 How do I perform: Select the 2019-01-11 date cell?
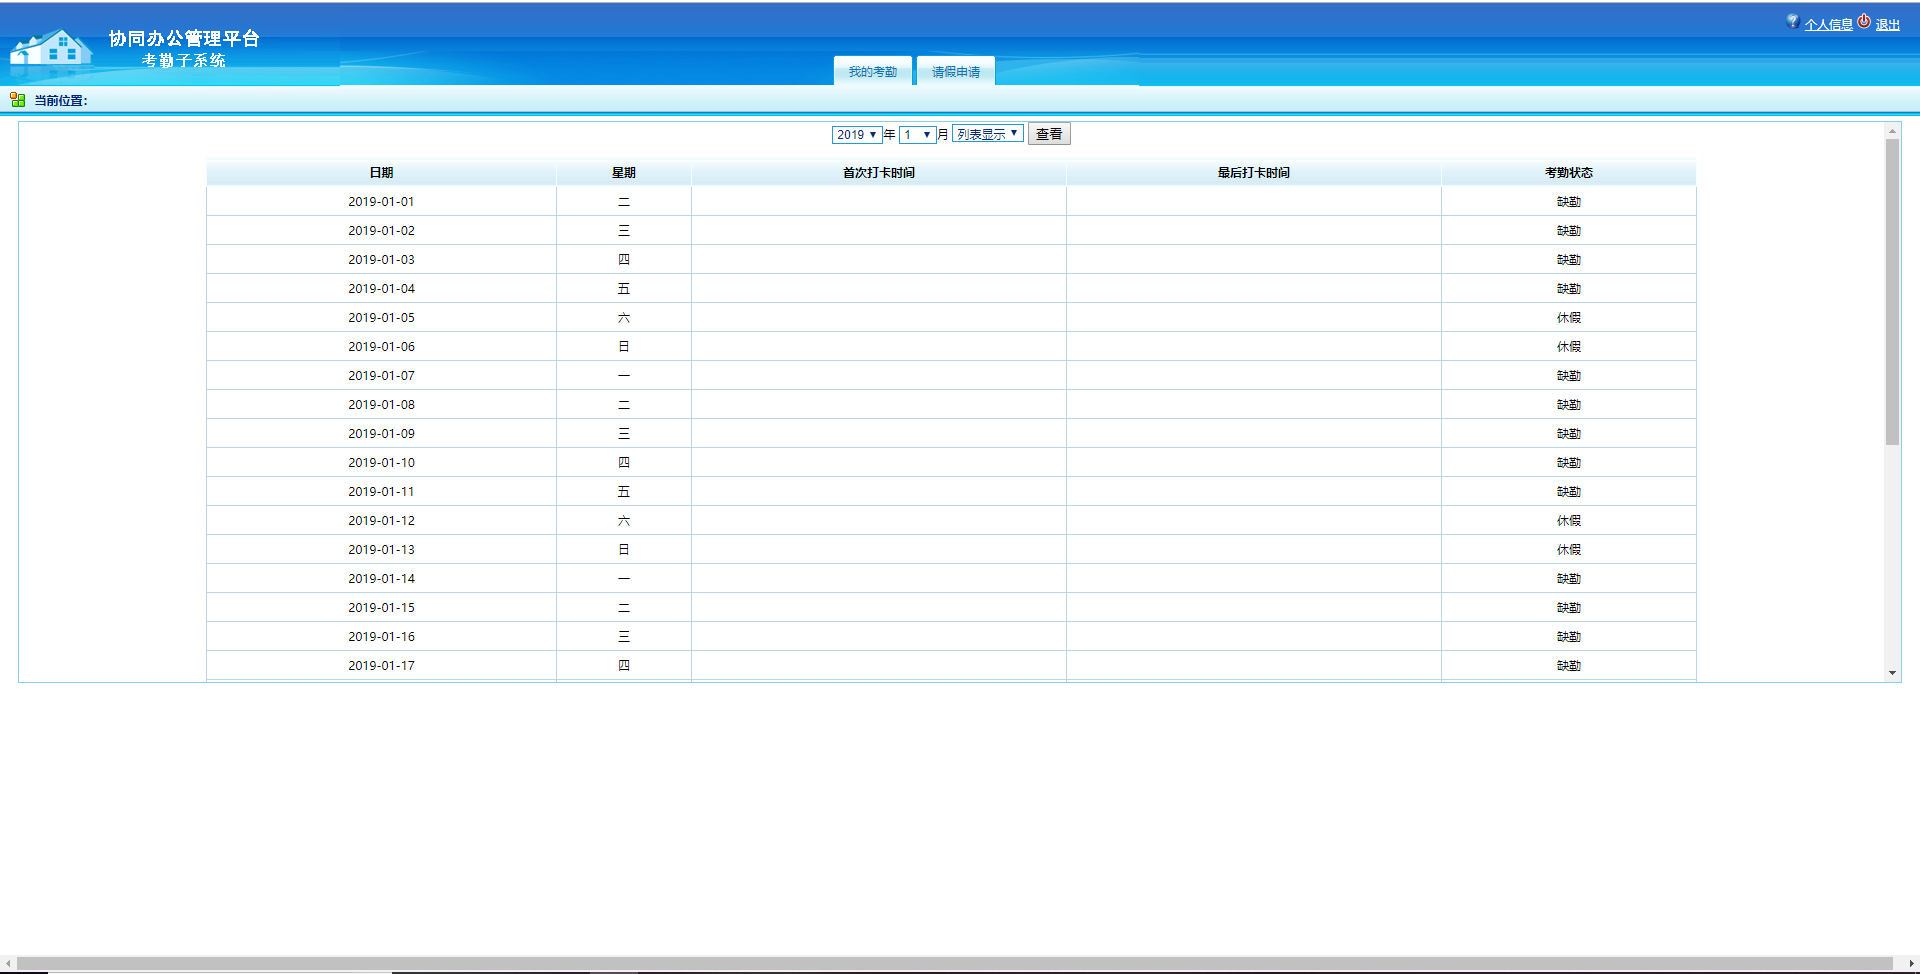(x=381, y=492)
